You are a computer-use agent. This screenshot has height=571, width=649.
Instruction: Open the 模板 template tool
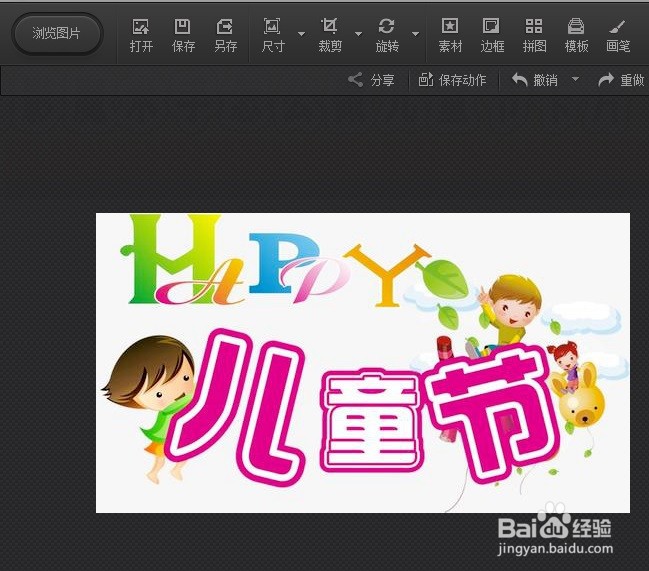576,36
